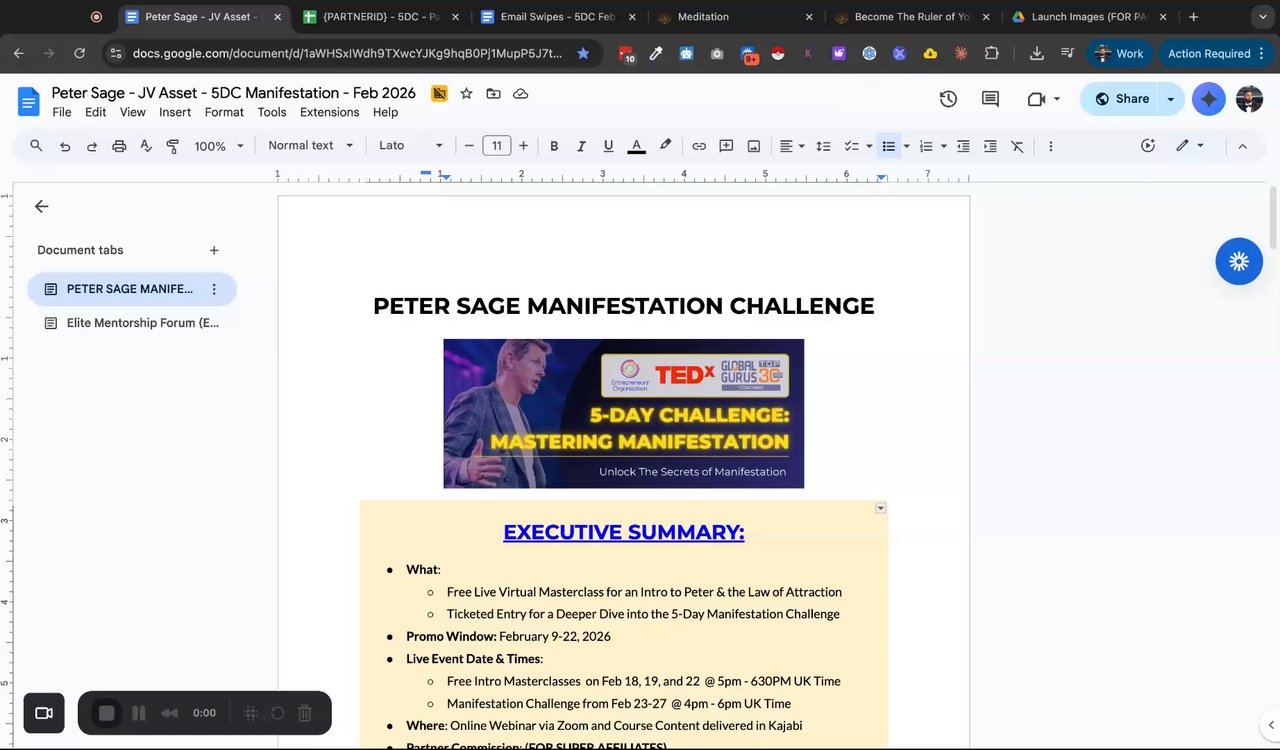Open the Insert menu
This screenshot has height=750, width=1280.
pyautogui.click(x=175, y=112)
